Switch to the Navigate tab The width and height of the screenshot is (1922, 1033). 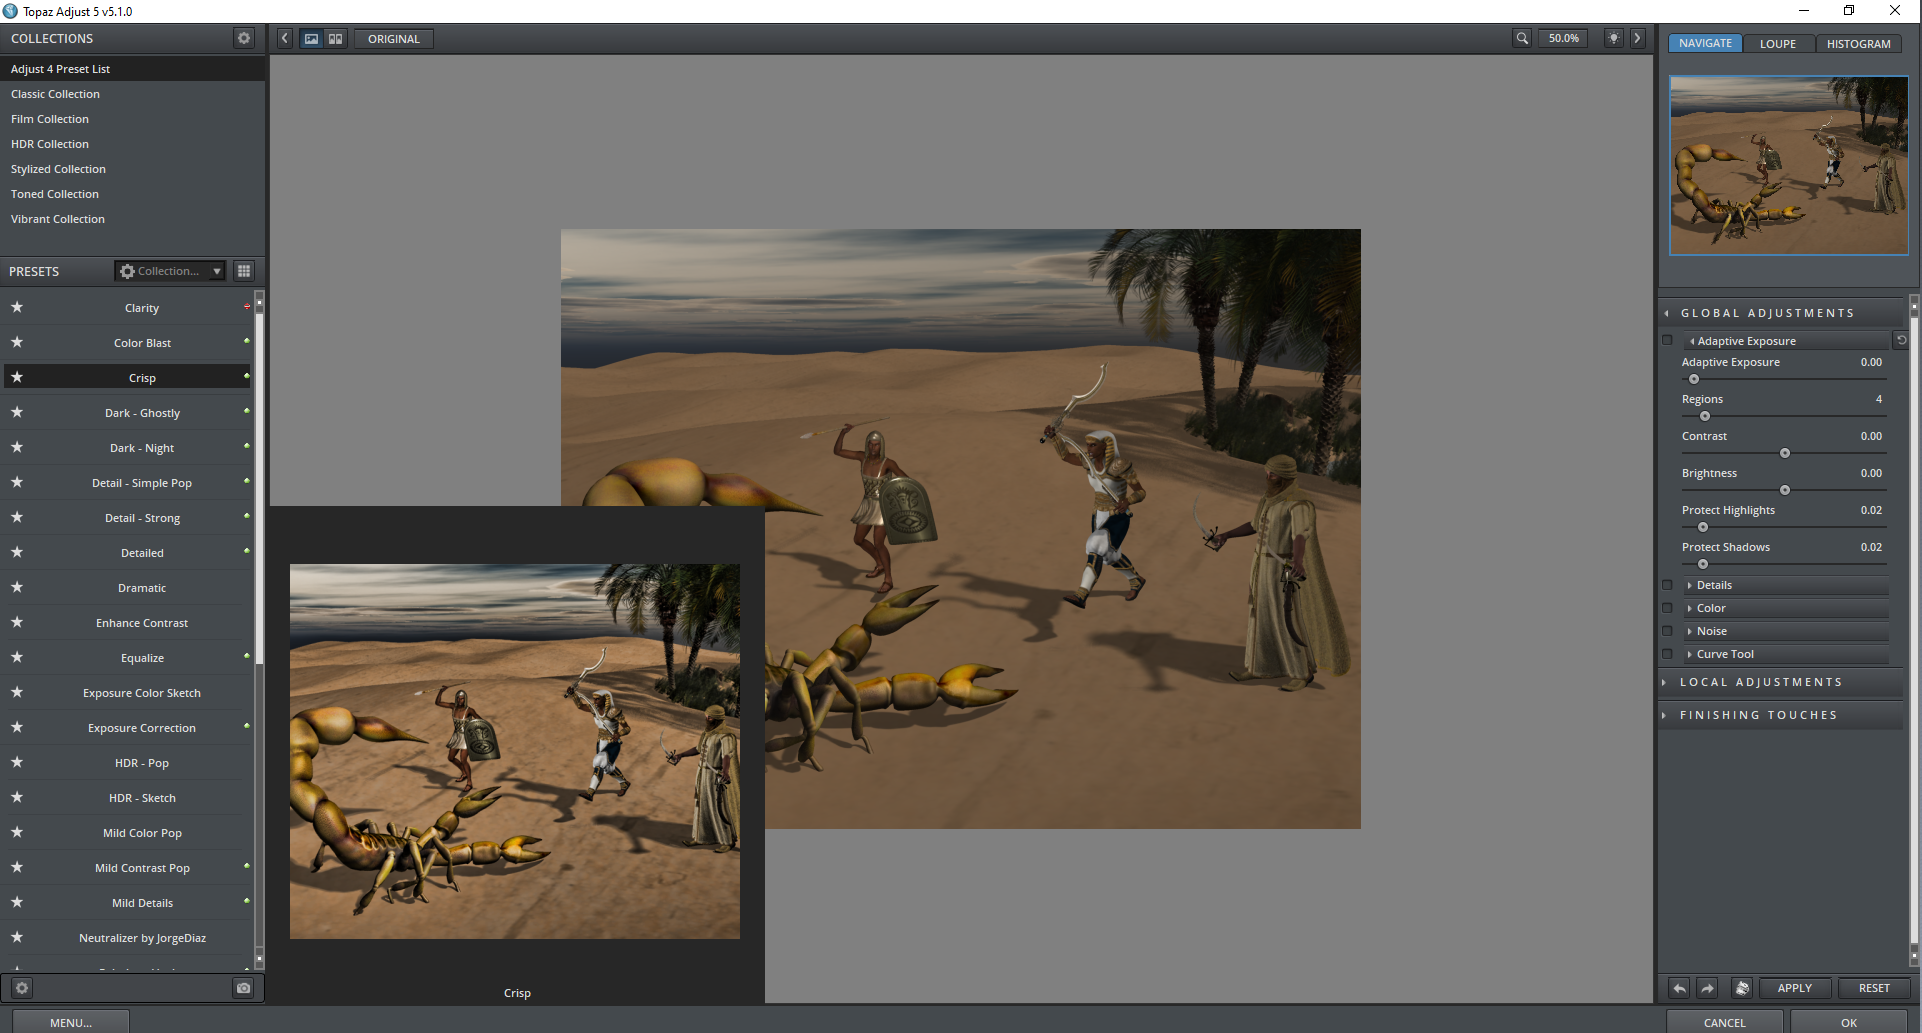pos(1705,43)
